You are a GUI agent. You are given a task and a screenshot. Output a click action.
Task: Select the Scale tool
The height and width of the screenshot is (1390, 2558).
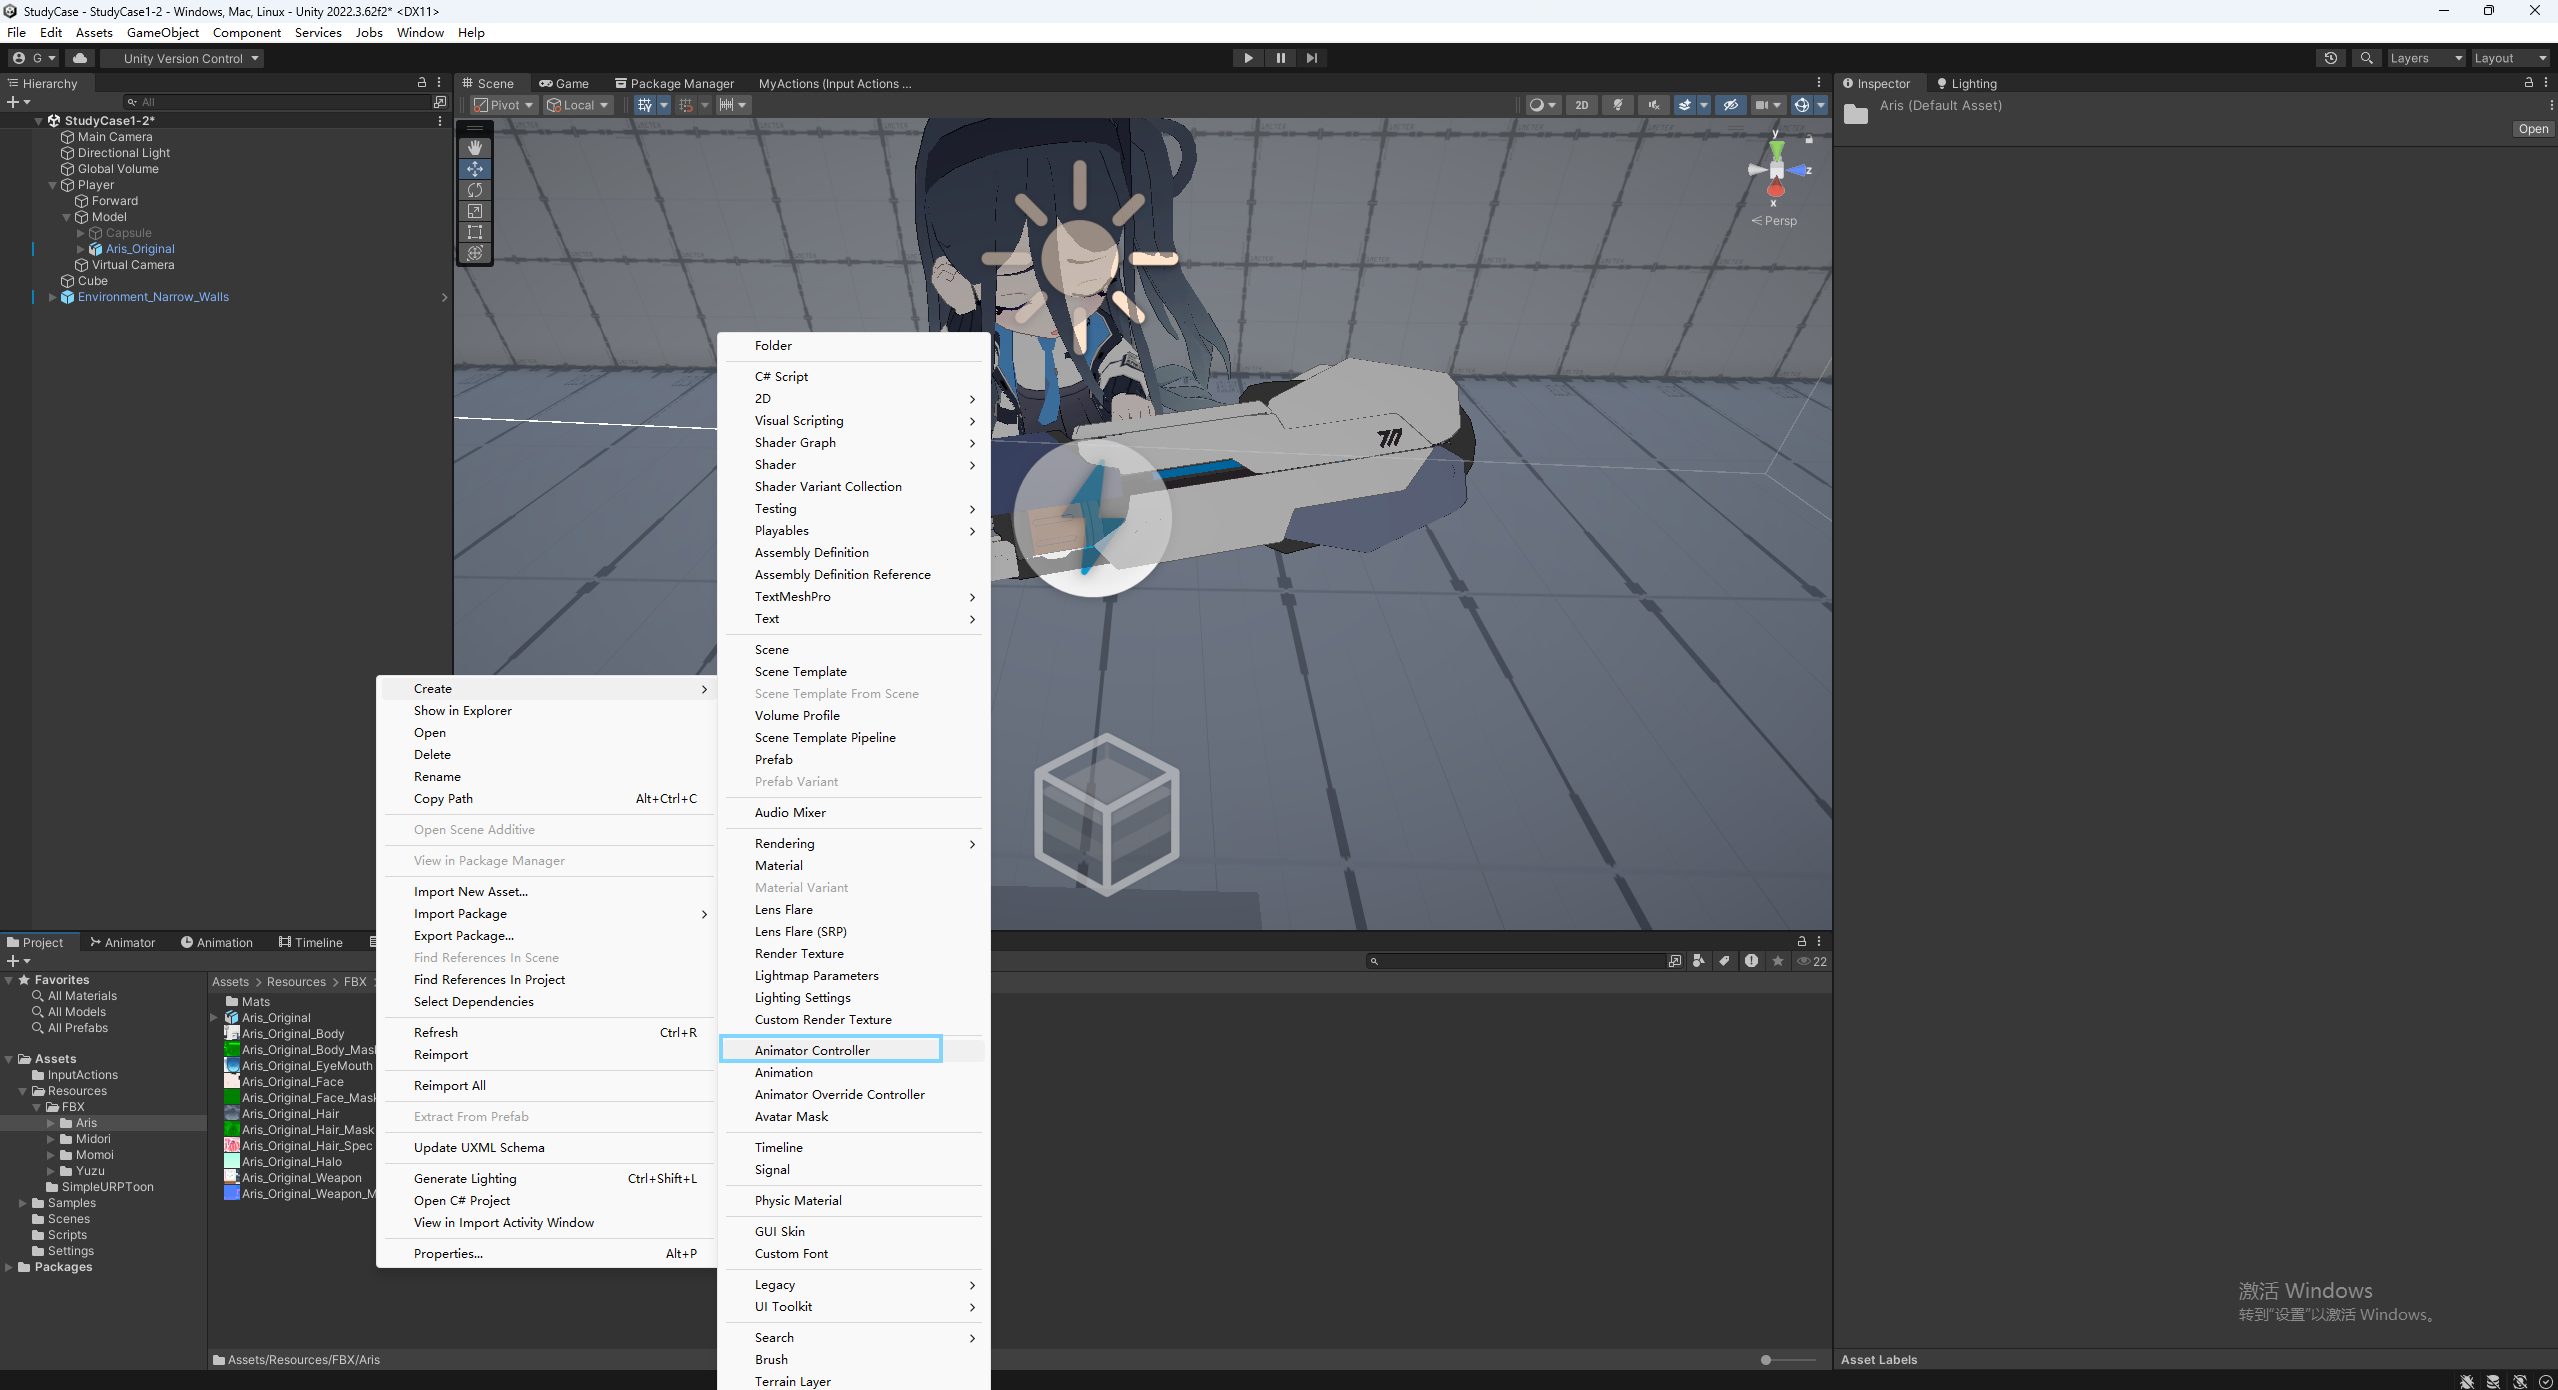point(475,211)
